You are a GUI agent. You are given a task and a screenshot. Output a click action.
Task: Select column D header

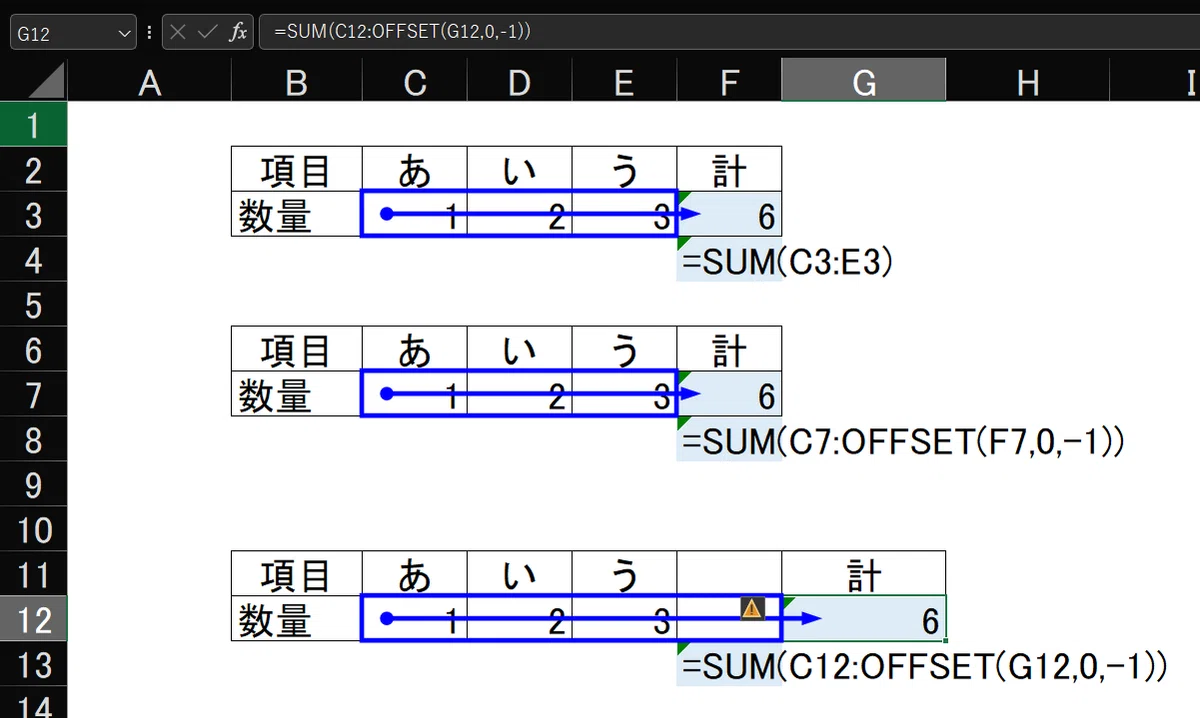point(519,82)
